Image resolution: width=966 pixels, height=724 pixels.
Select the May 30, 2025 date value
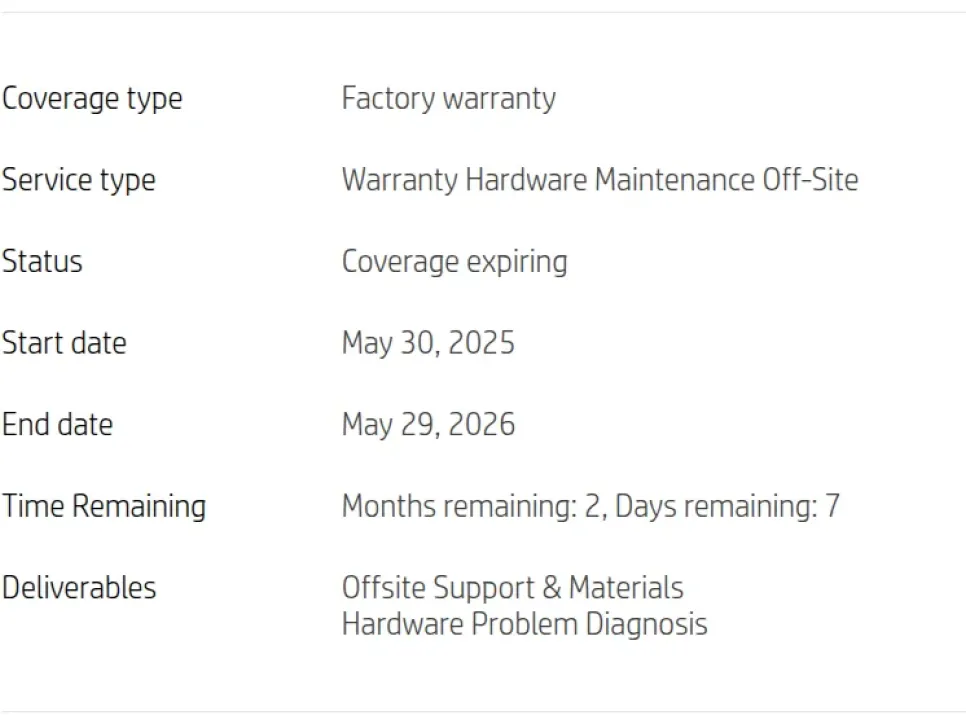click(x=428, y=343)
